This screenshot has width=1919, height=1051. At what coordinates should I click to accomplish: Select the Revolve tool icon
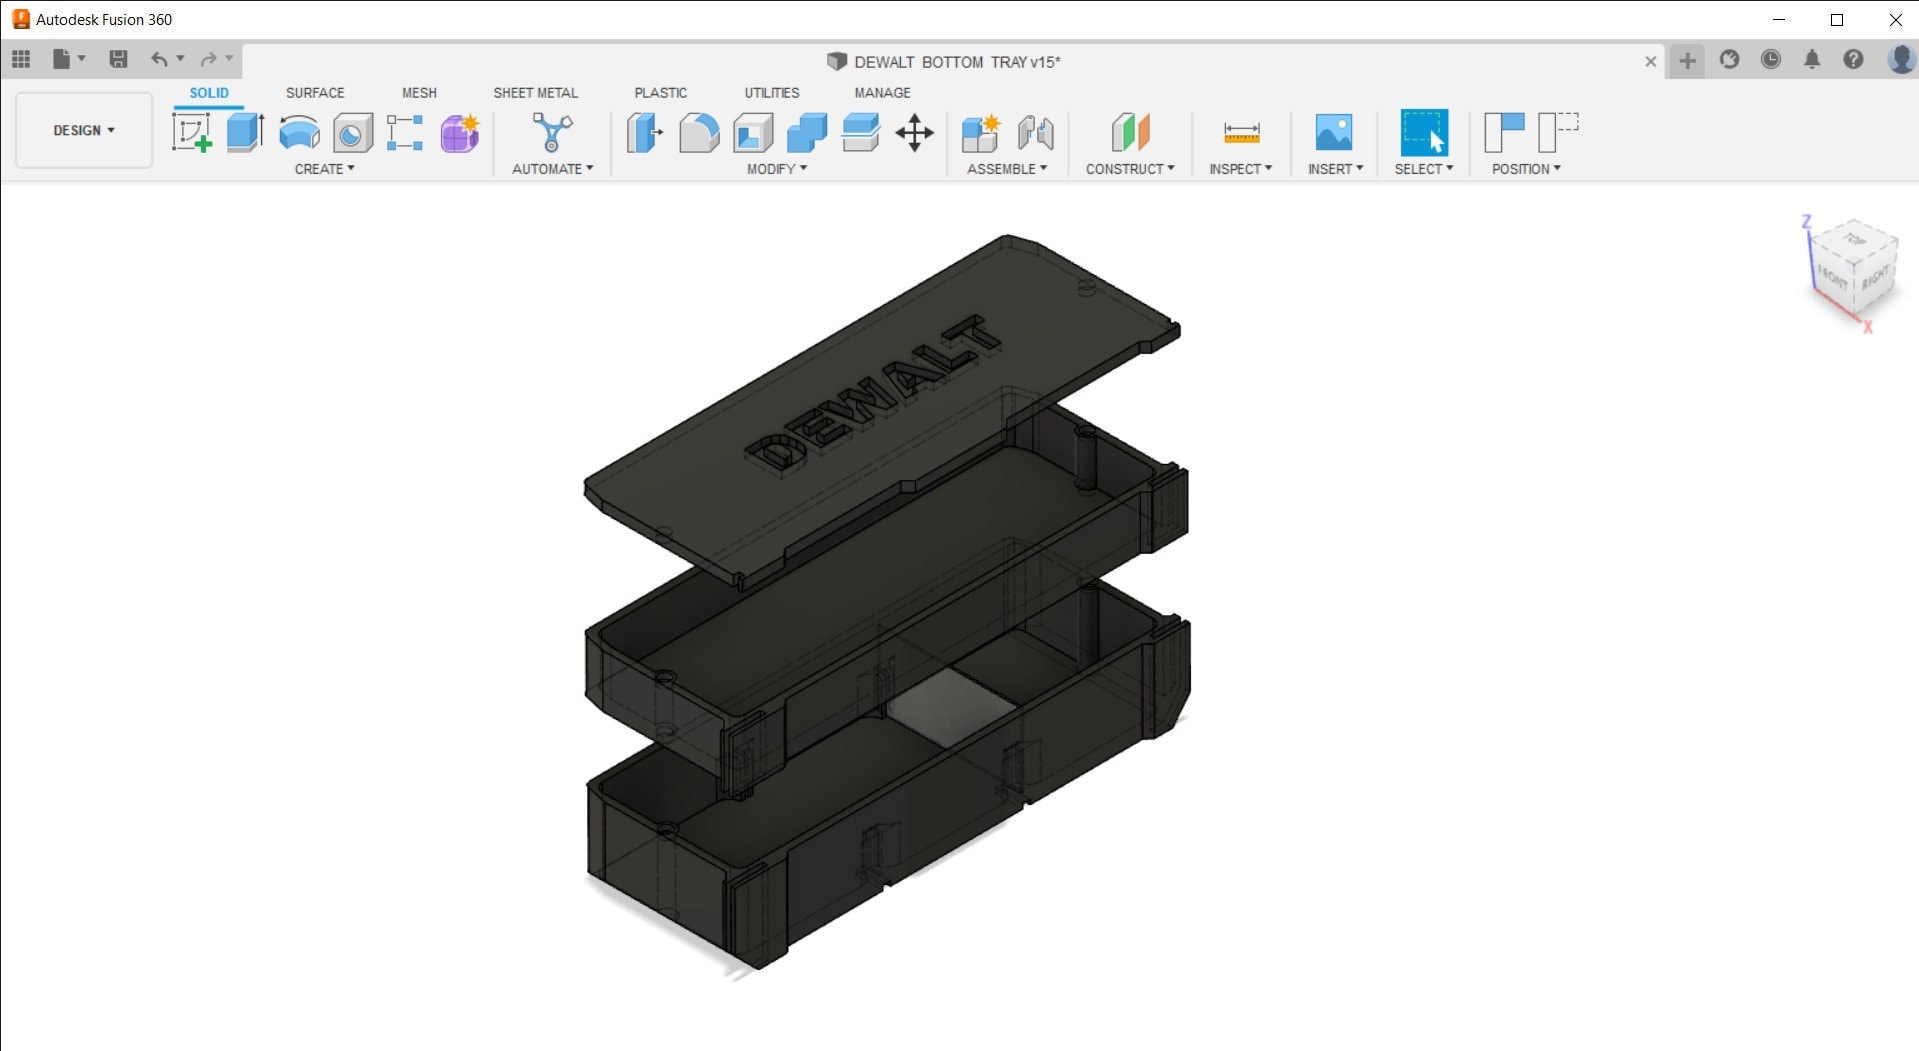pyautogui.click(x=299, y=132)
